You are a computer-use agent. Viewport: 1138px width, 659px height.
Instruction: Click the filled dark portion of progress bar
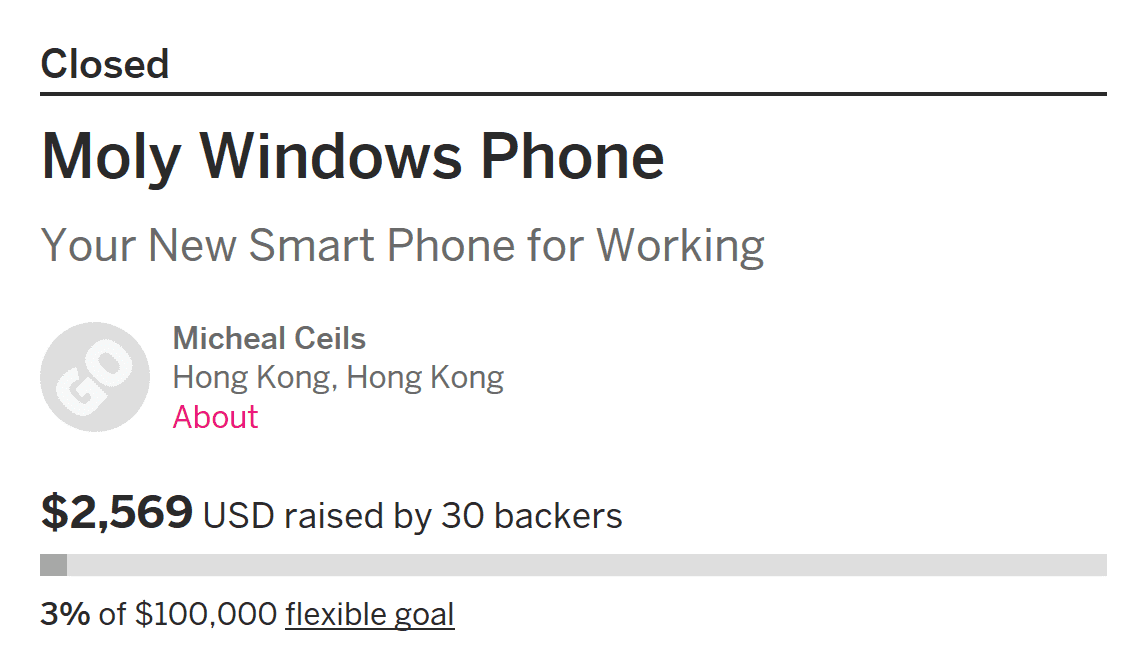coord(53,565)
